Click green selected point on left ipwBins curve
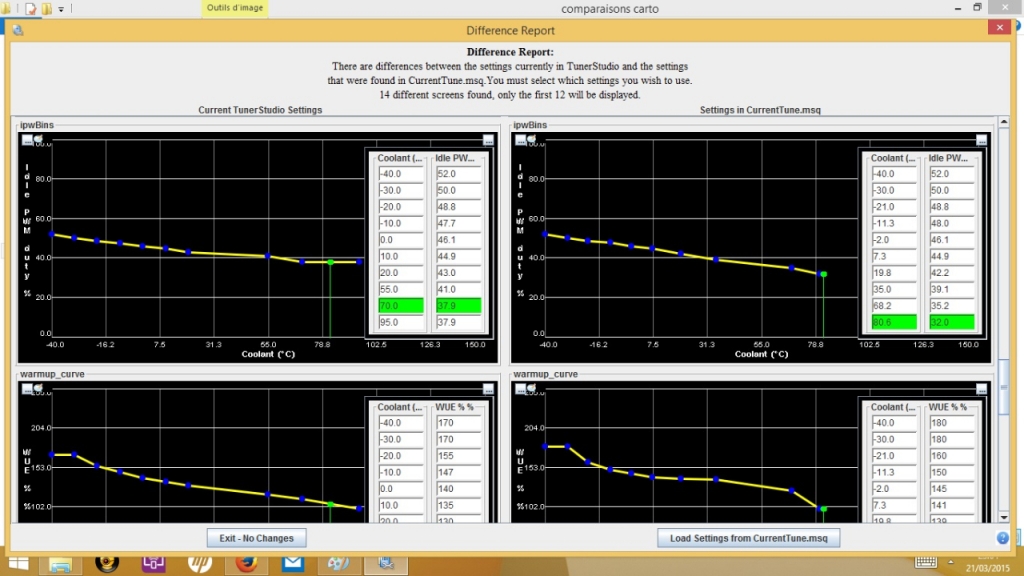 (330, 263)
